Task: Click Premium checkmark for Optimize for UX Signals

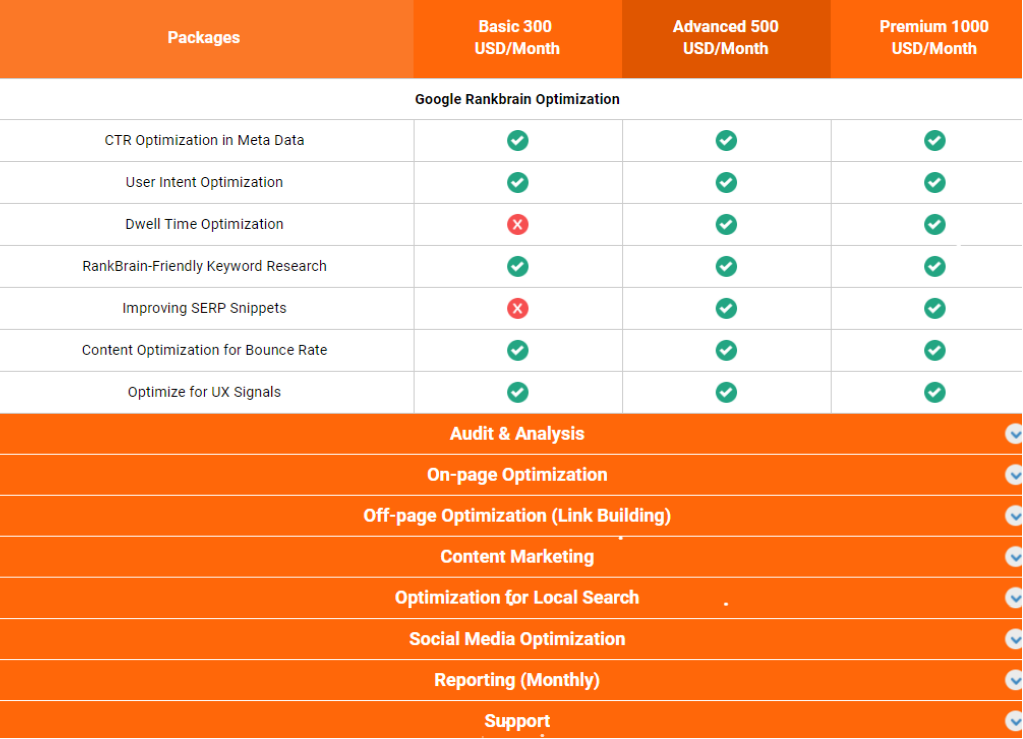Action: pyautogui.click(x=934, y=393)
